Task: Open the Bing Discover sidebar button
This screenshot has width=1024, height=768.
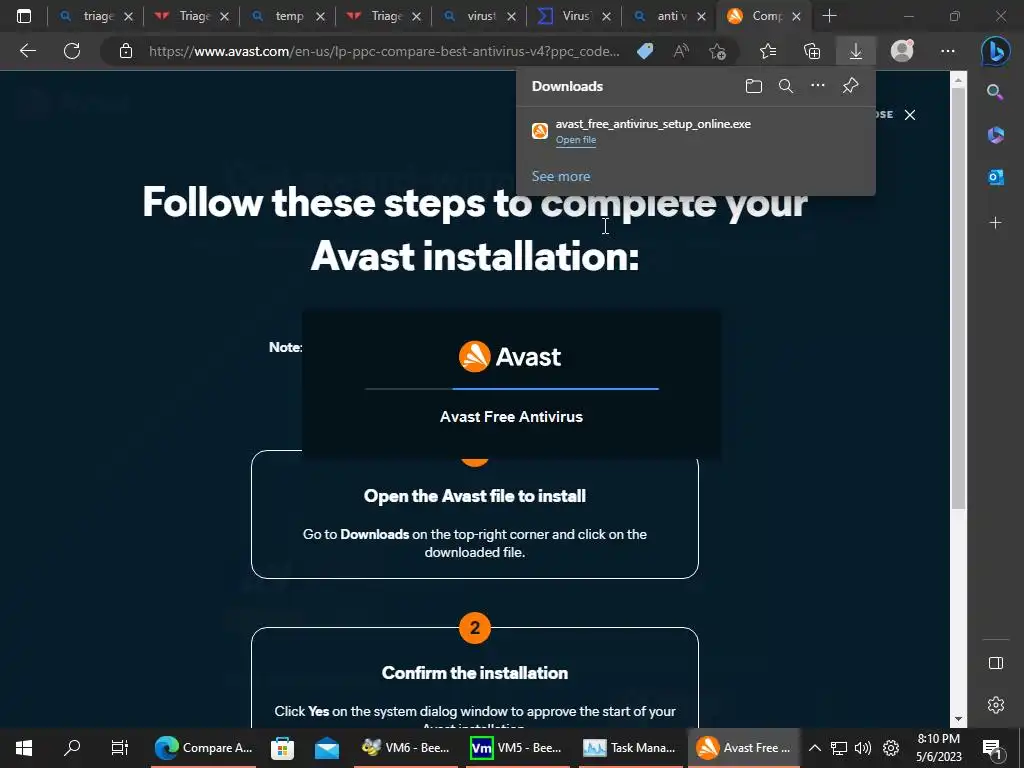Action: coord(995,51)
